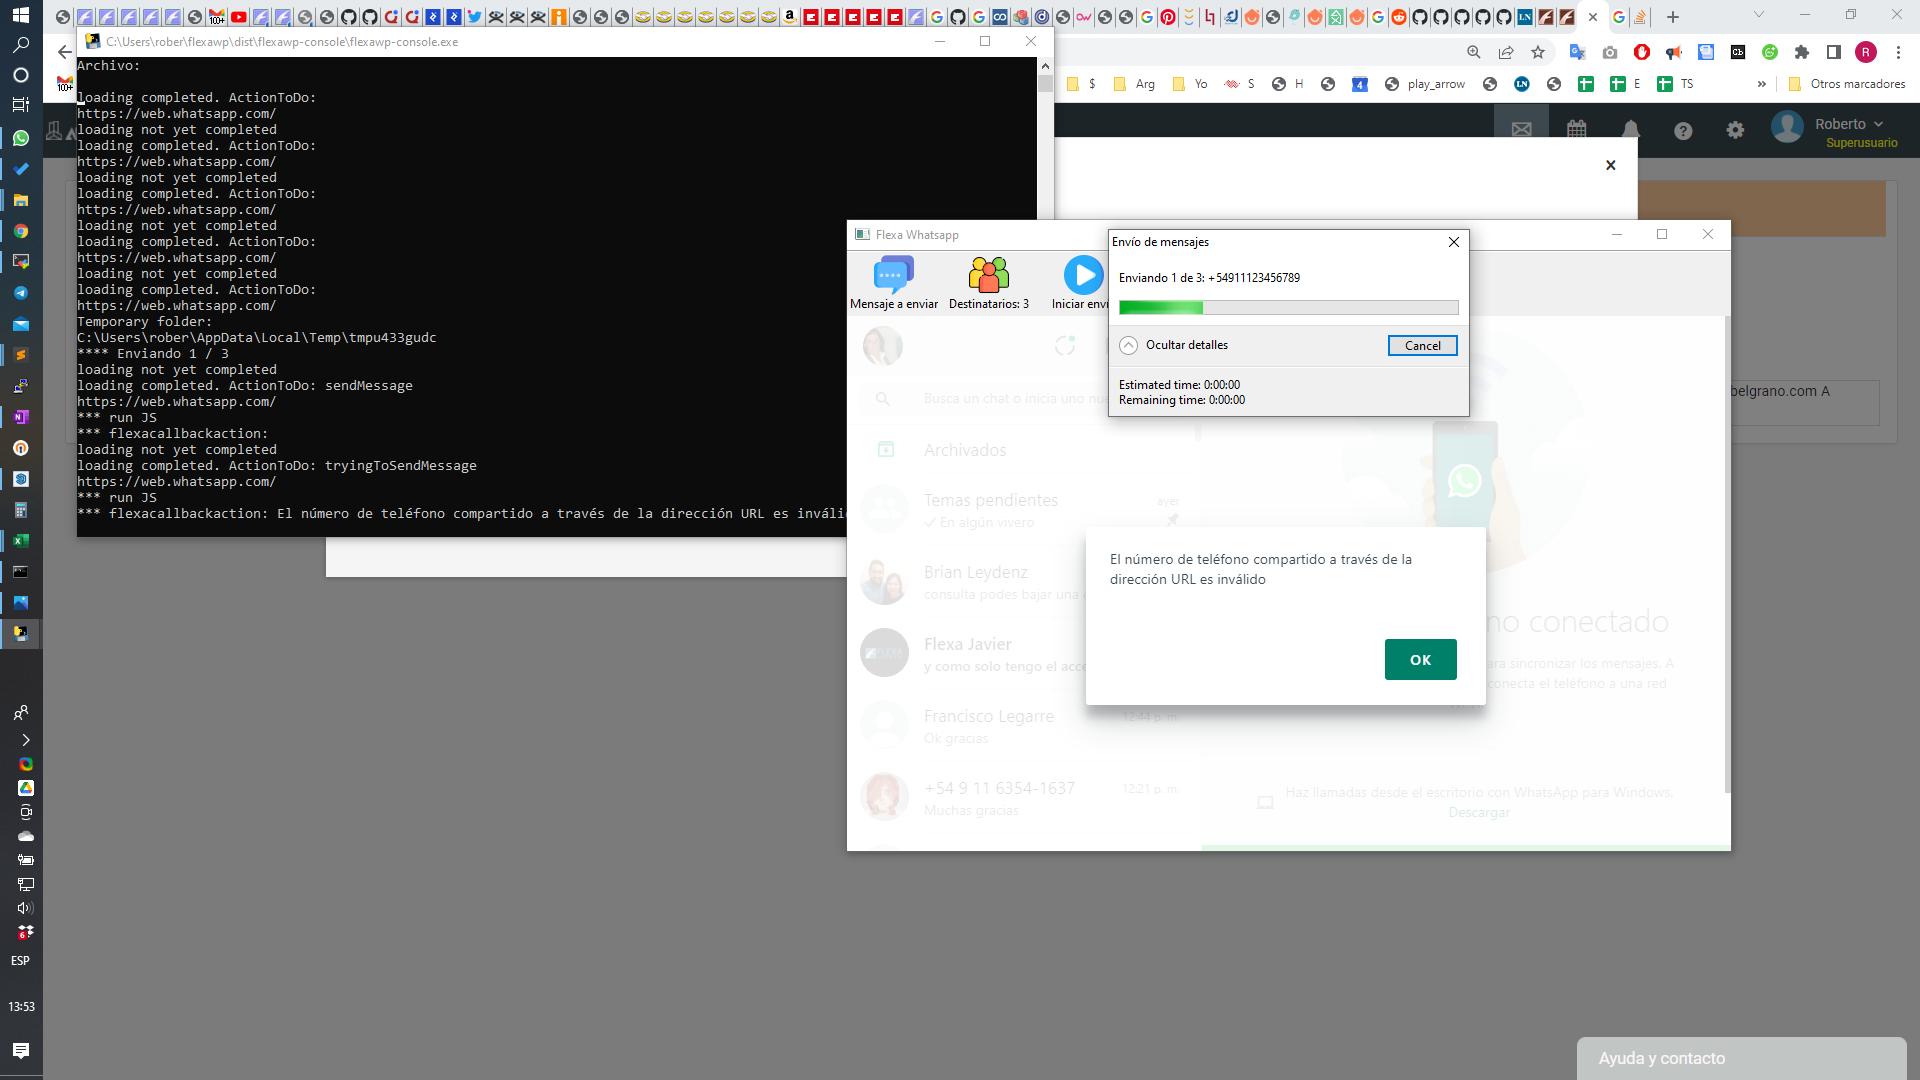Viewport: 1920px width, 1080px height.
Task: Open Archivados in WhatsApp chat list
Action: [1024, 450]
